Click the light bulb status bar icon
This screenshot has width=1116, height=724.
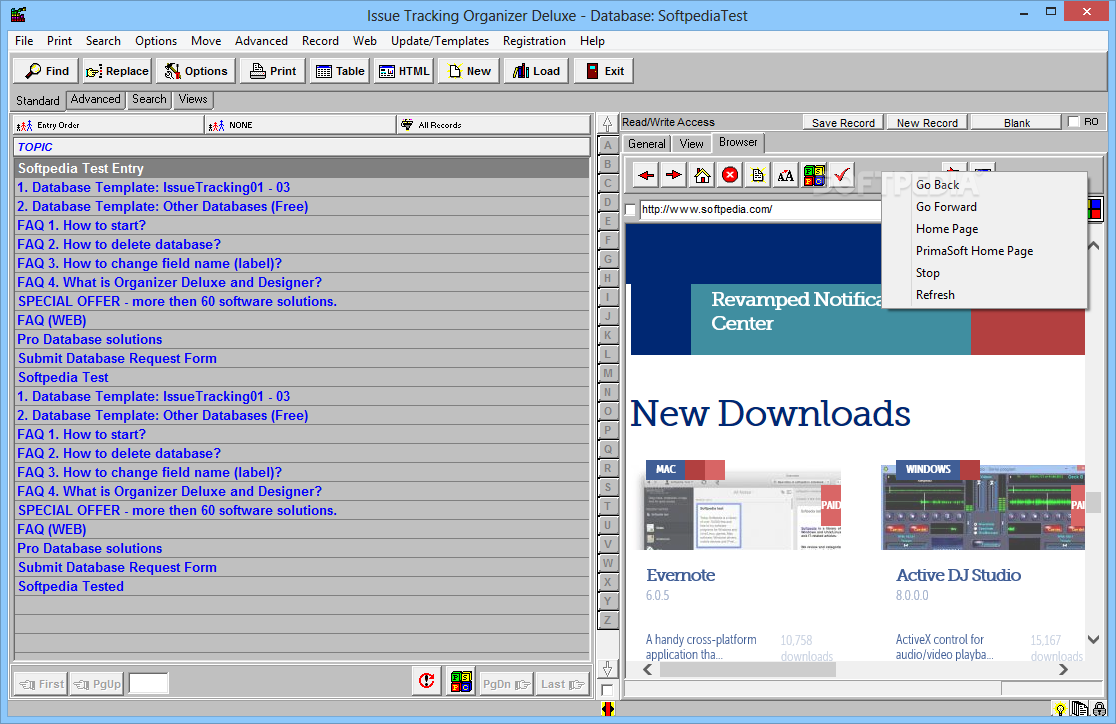(1060, 709)
